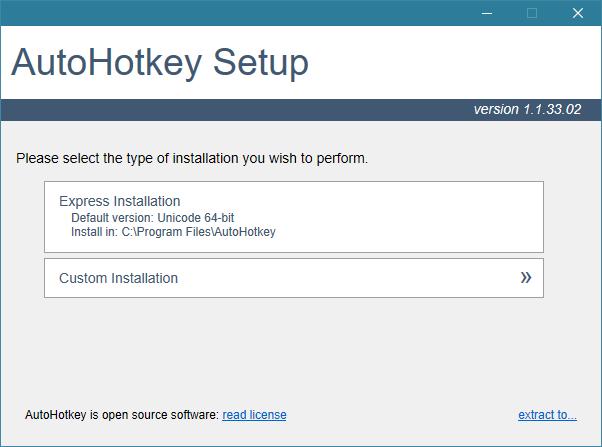Minimize the setup window
The width and height of the screenshot is (602, 447).
click(x=486, y=13)
